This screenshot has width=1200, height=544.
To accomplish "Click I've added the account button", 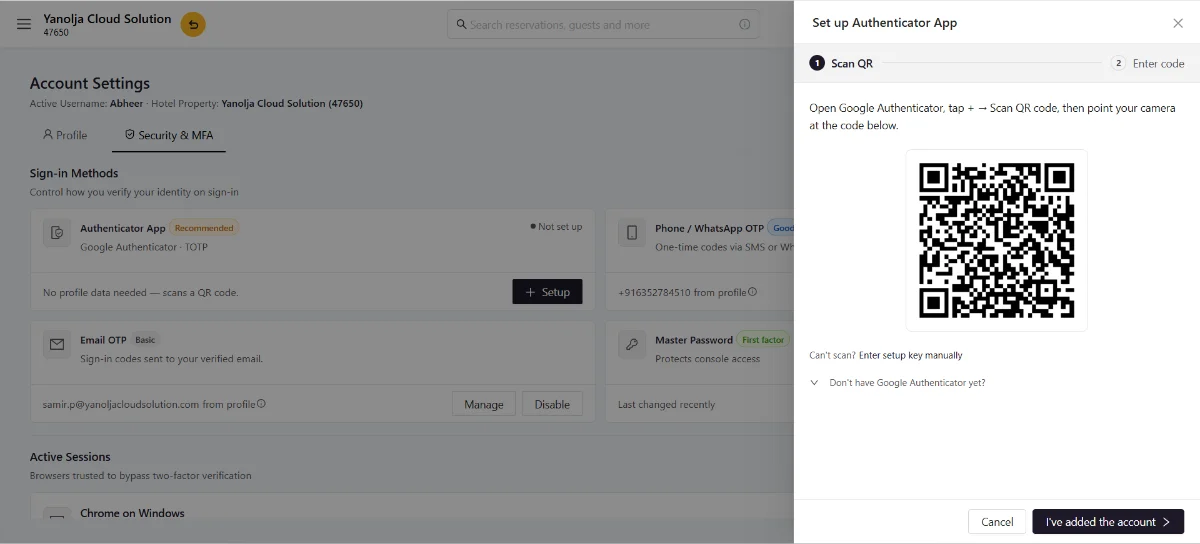I will (x=1108, y=522).
